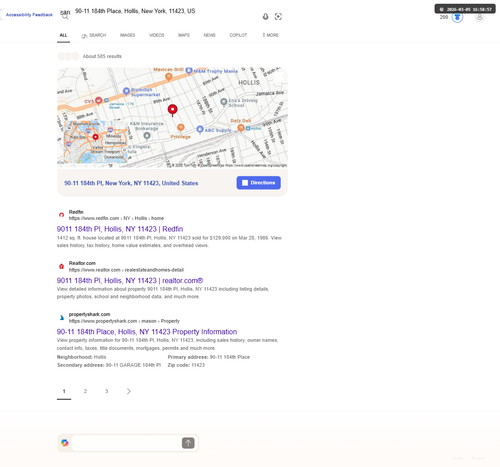Switch to the IMAGES tab
Viewport: 500px width, 467px height.
click(x=128, y=35)
